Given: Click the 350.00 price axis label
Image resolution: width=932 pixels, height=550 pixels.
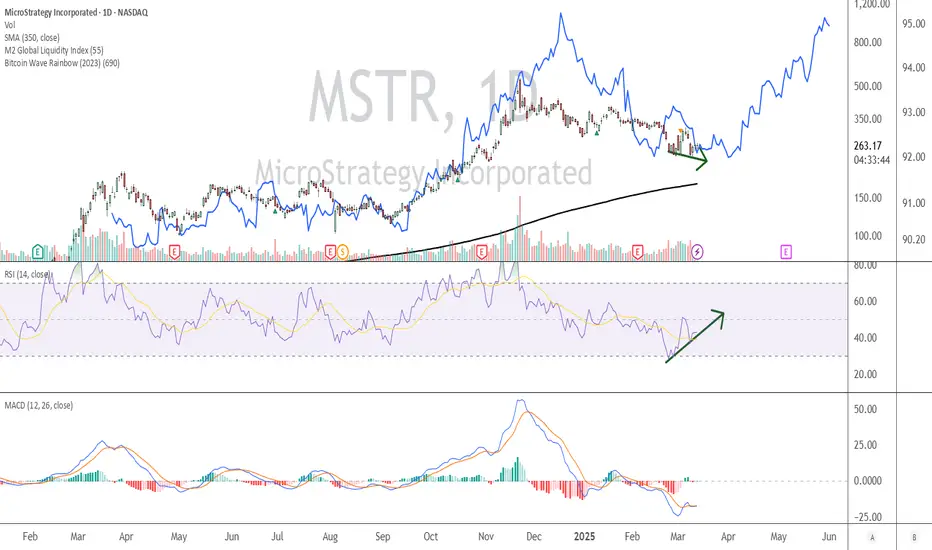Looking at the screenshot, I should [868, 119].
